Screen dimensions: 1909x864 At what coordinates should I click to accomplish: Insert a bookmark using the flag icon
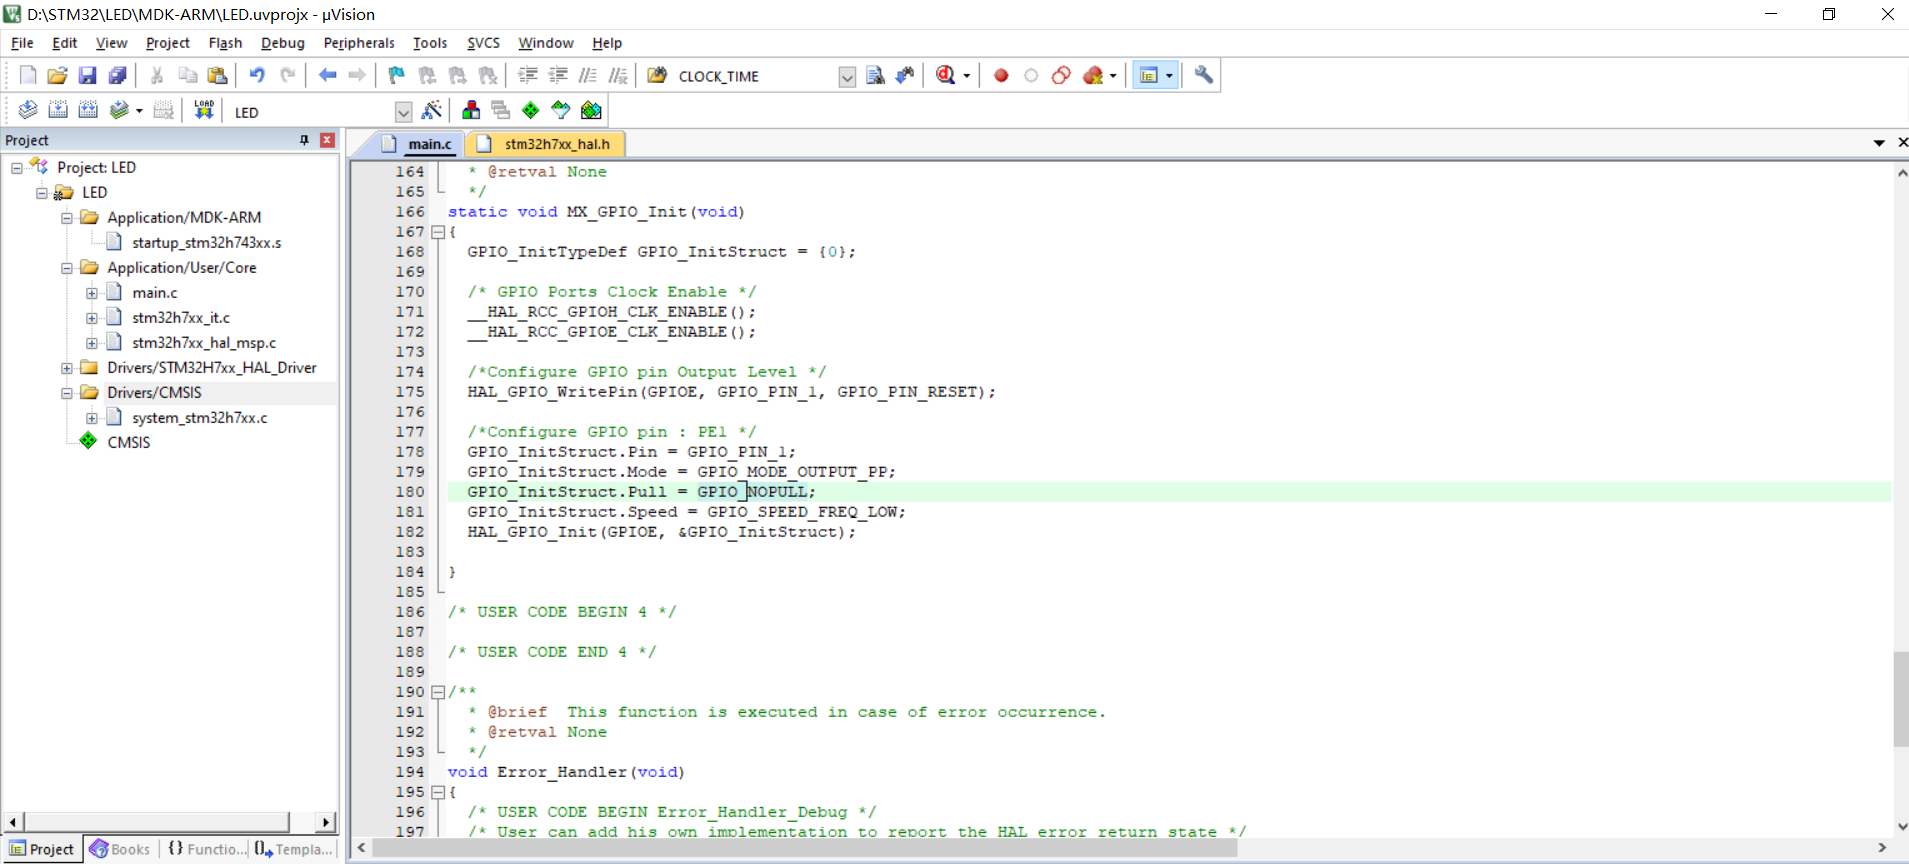(x=397, y=75)
